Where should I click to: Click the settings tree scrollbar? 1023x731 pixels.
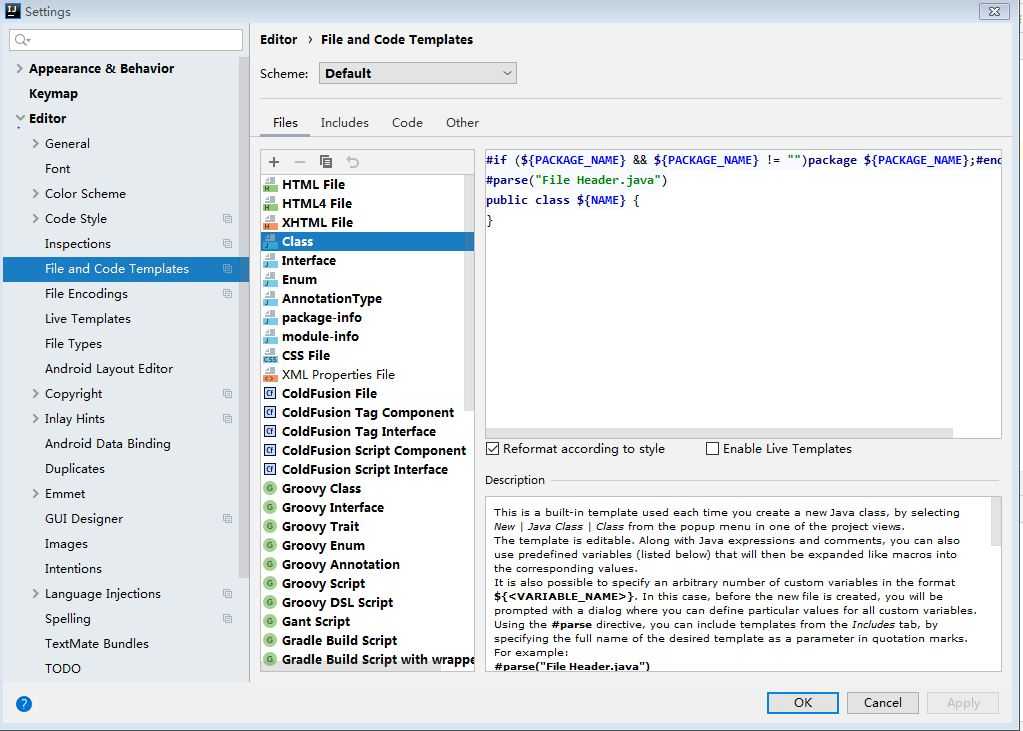tap(243, 317)
